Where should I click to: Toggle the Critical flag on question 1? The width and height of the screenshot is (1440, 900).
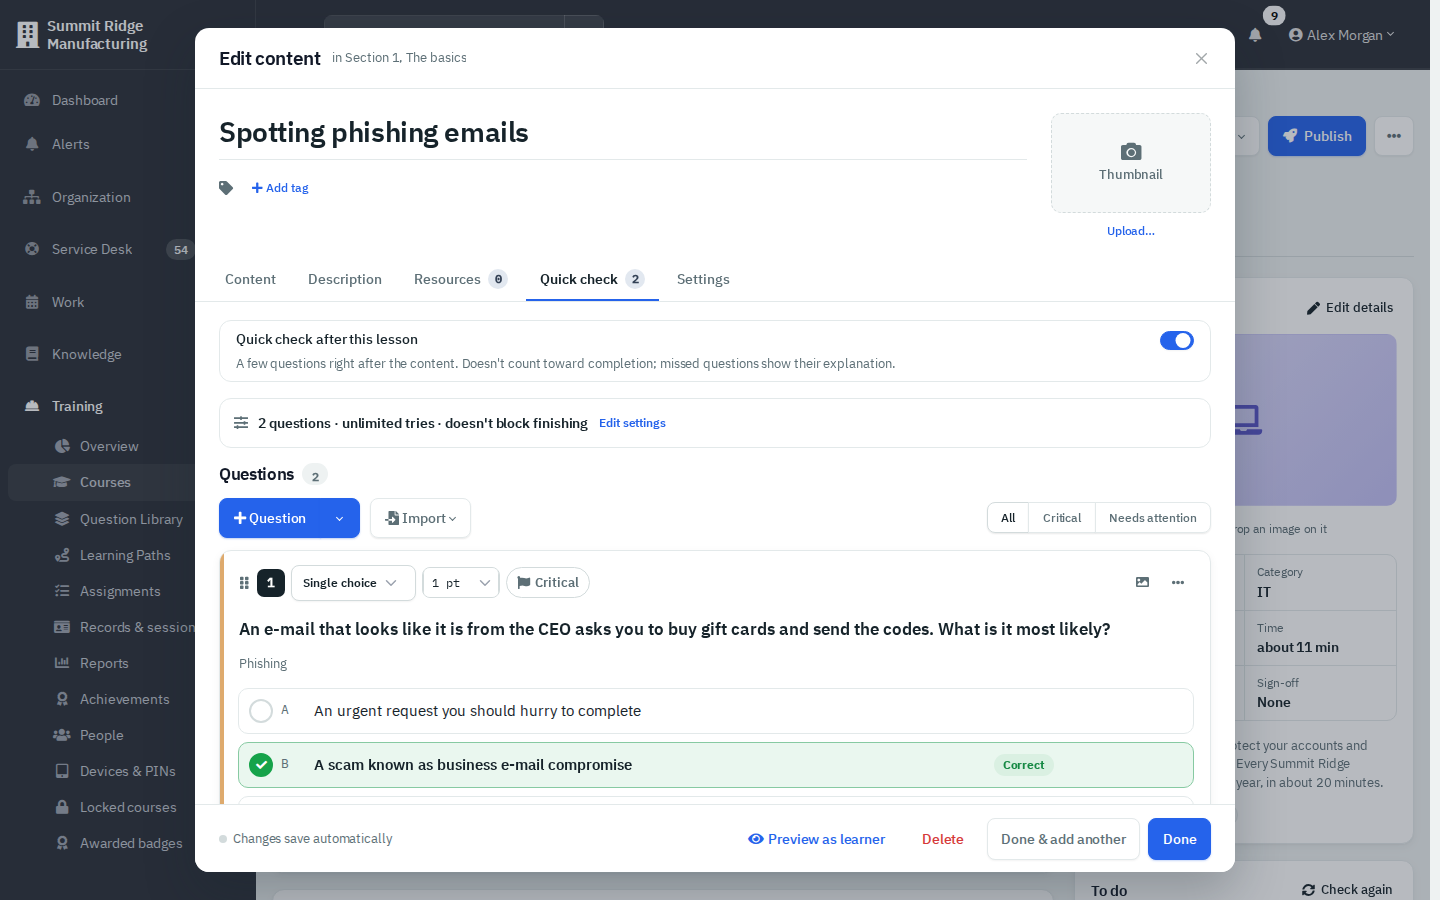tap(548, 583)
